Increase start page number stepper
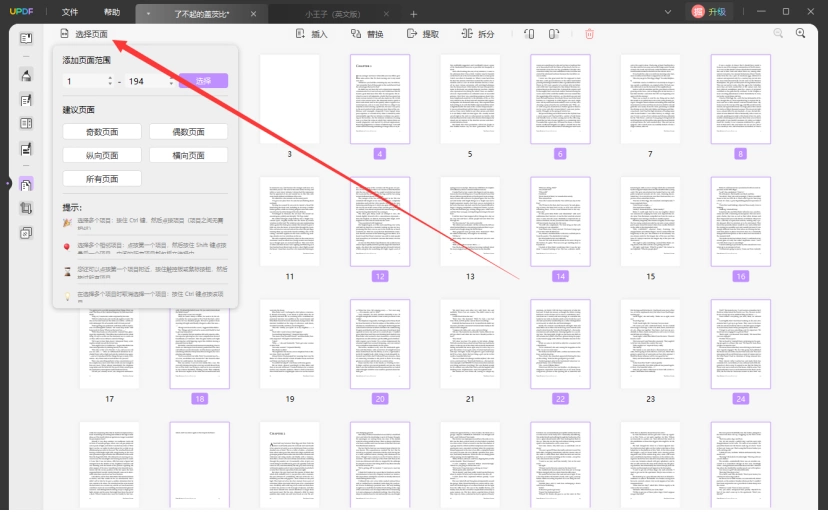The width and height of the screenshot is (828, 513). pos(110,78)
